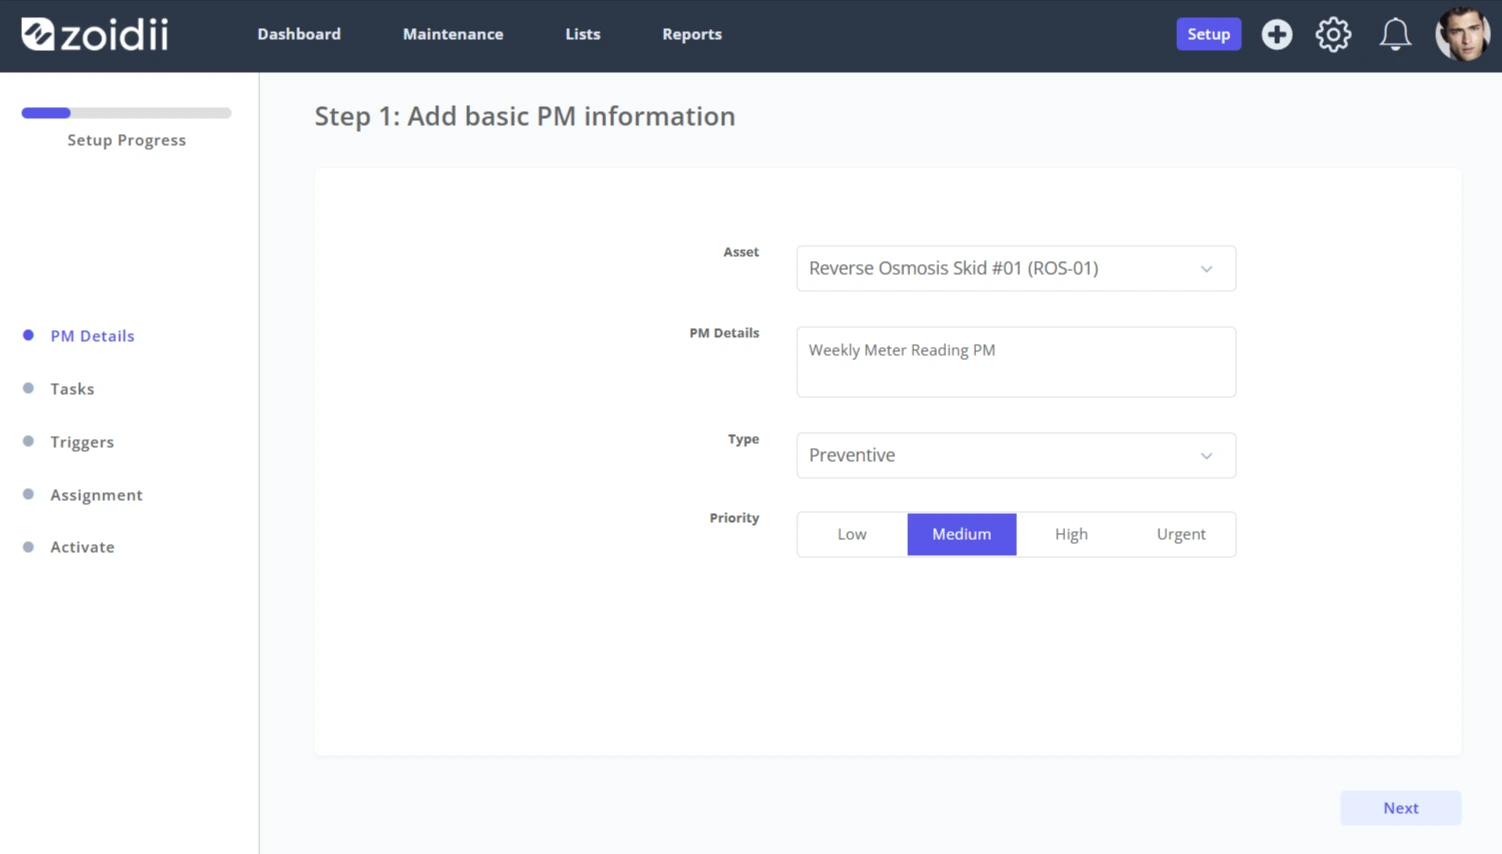Open the Maintenance menu
This screenshot has height=854, width=1502.
click(453, 34)
